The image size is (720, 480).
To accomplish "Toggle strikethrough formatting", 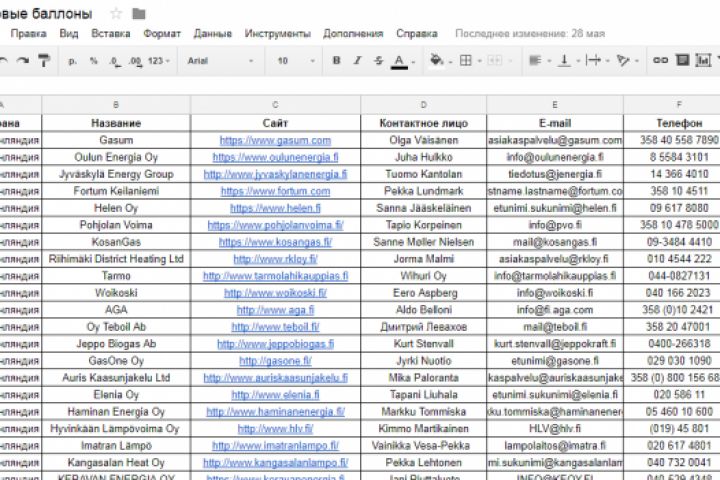I will point(378,60).
